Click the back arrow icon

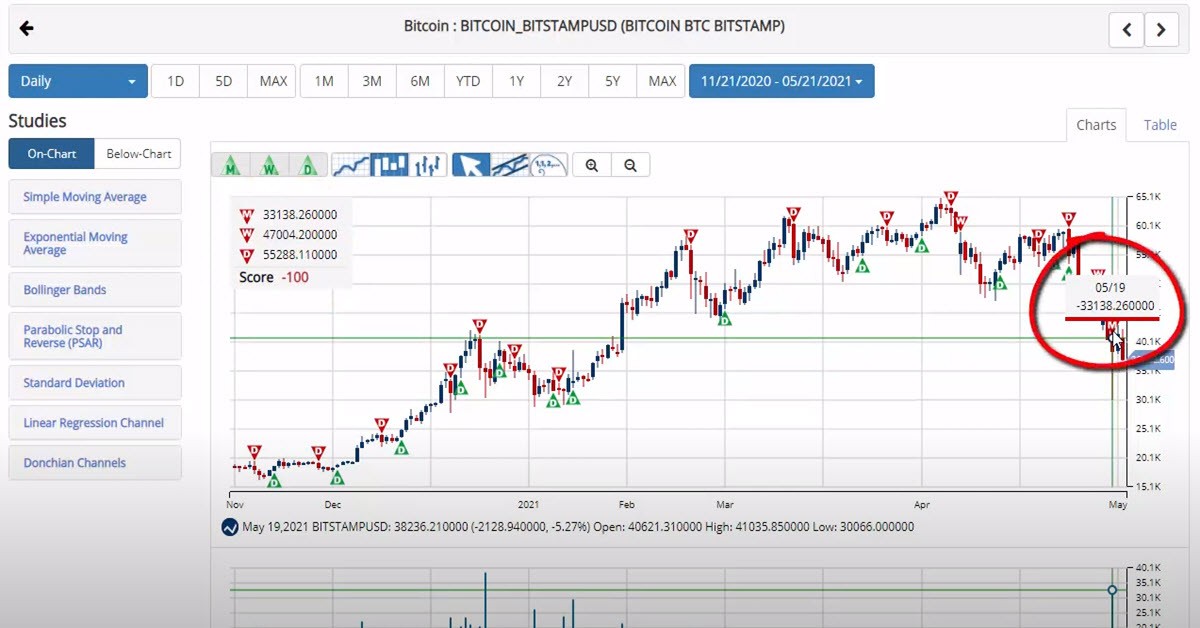pos(27,28)
